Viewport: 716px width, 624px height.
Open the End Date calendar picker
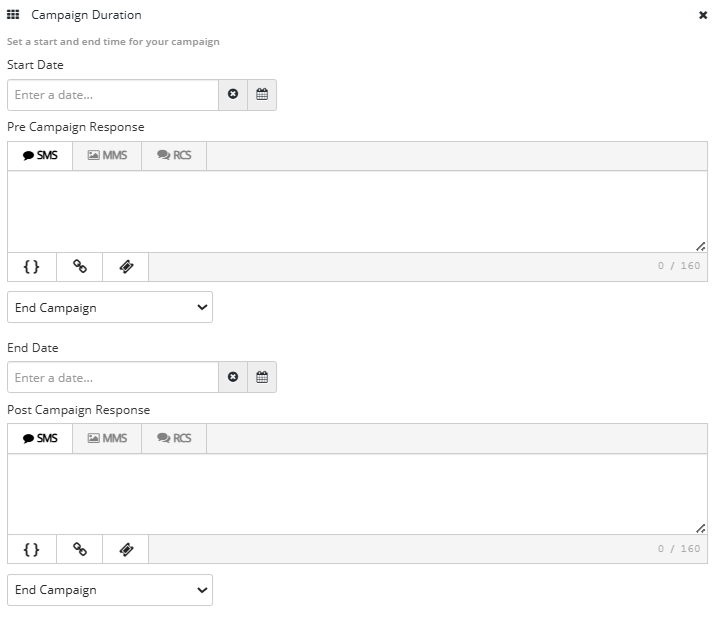tap(262, 377)
